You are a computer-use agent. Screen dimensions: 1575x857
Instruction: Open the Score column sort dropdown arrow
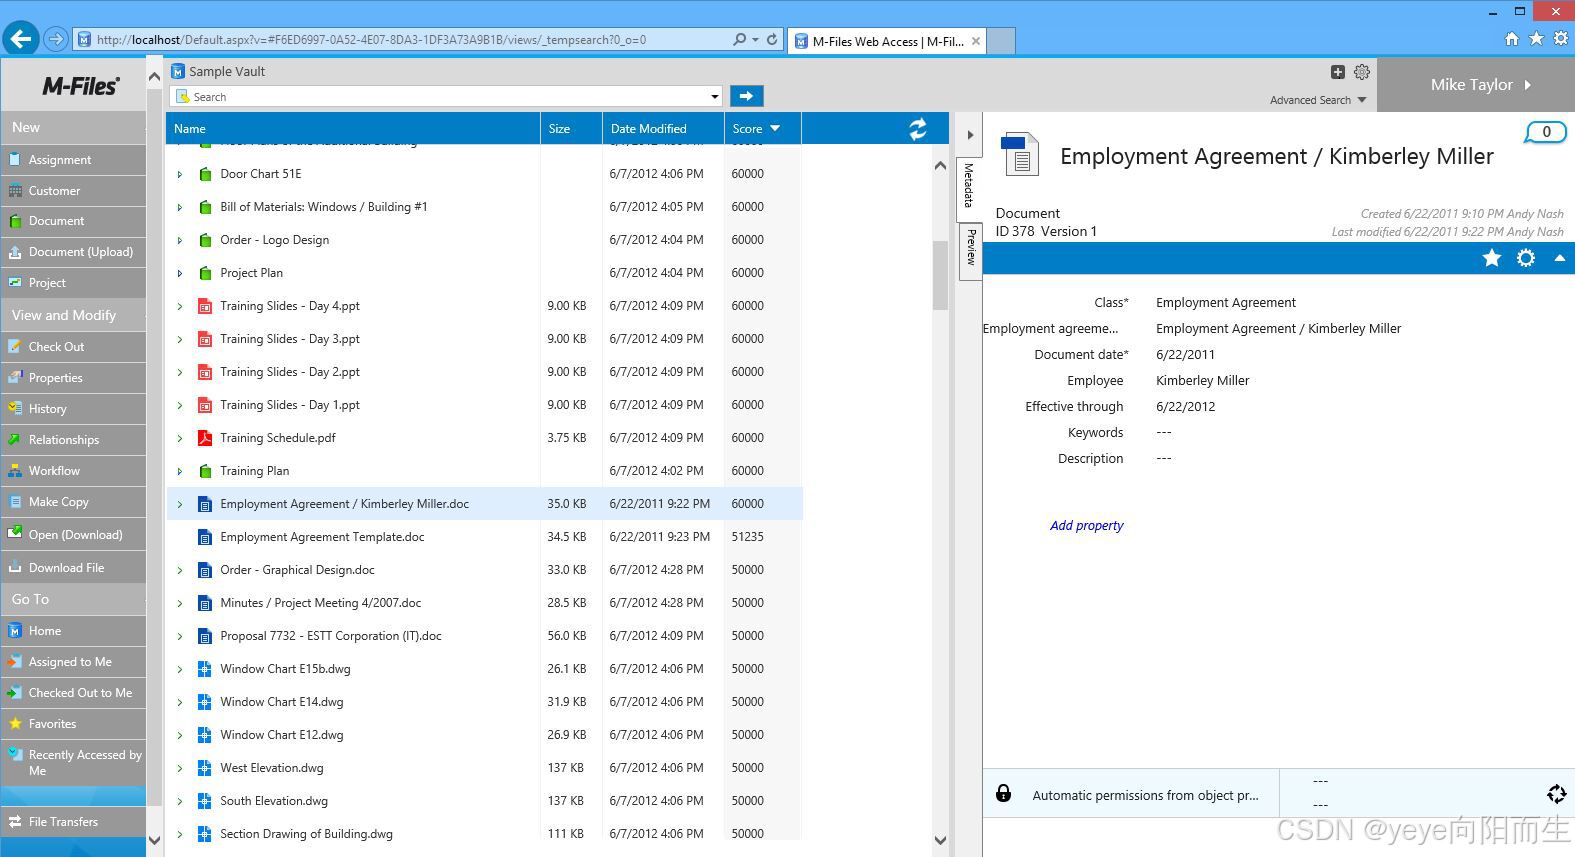[x=775, y=128]
